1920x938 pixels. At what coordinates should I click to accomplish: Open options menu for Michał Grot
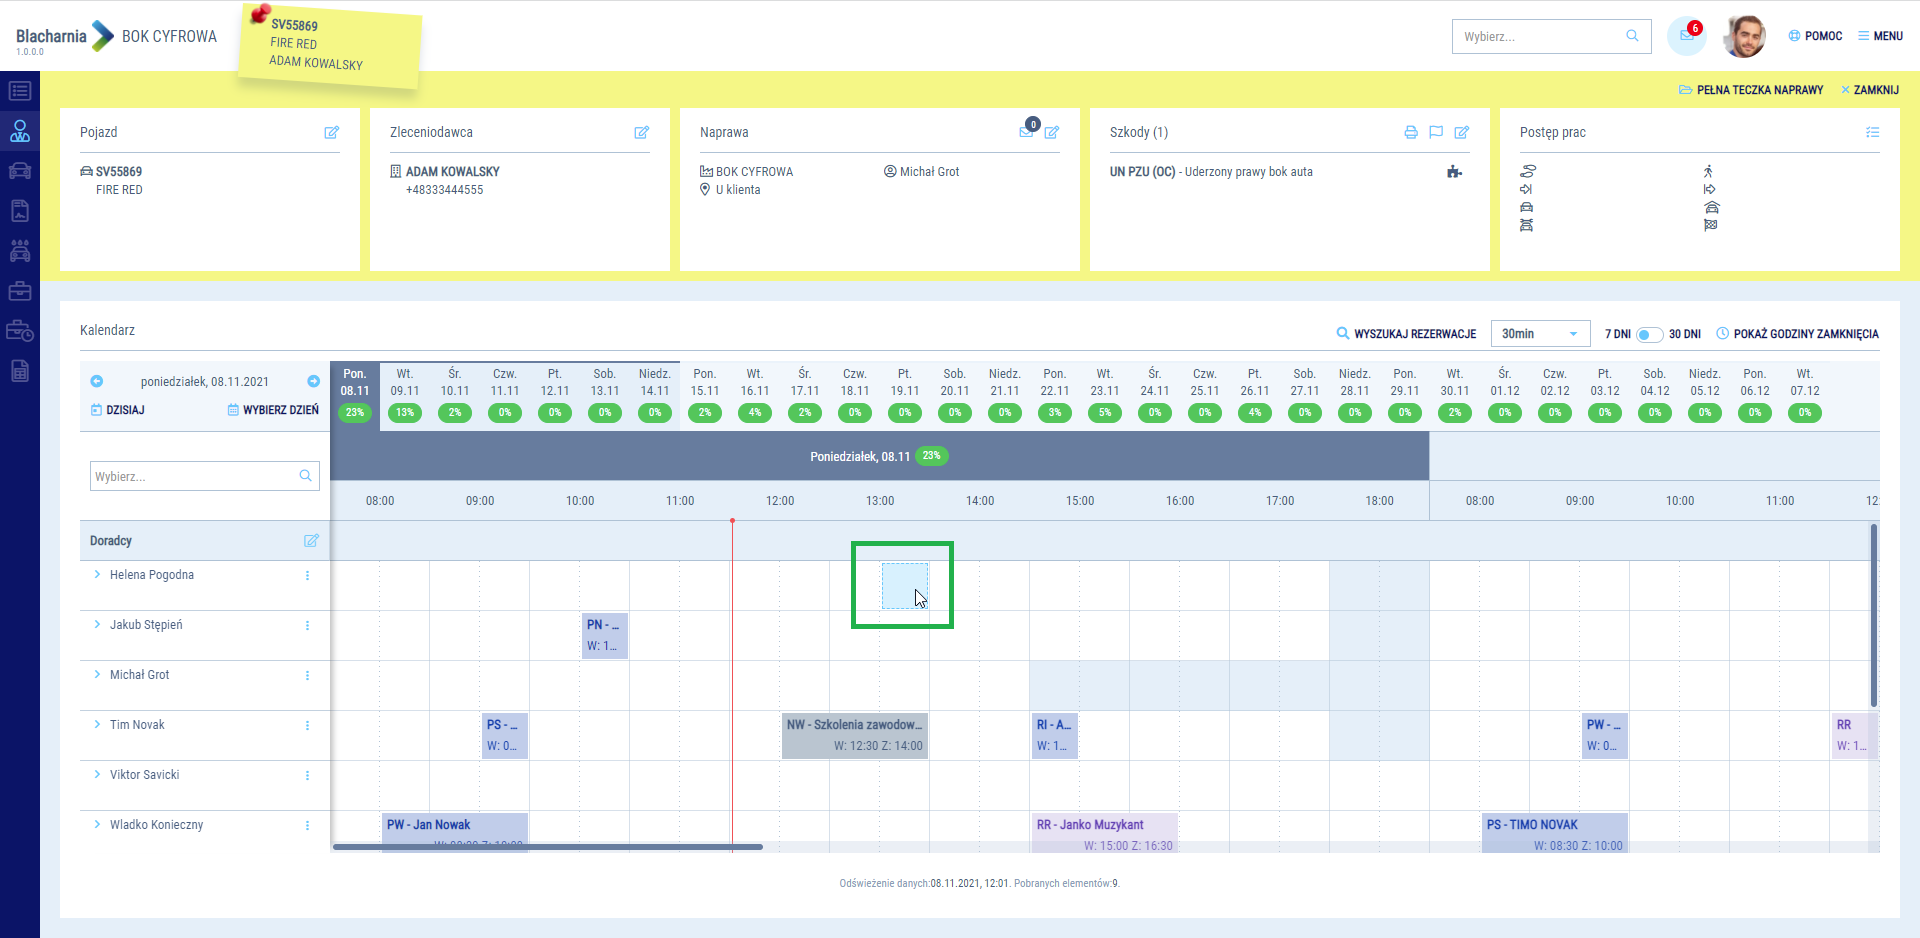click(307, 675)
